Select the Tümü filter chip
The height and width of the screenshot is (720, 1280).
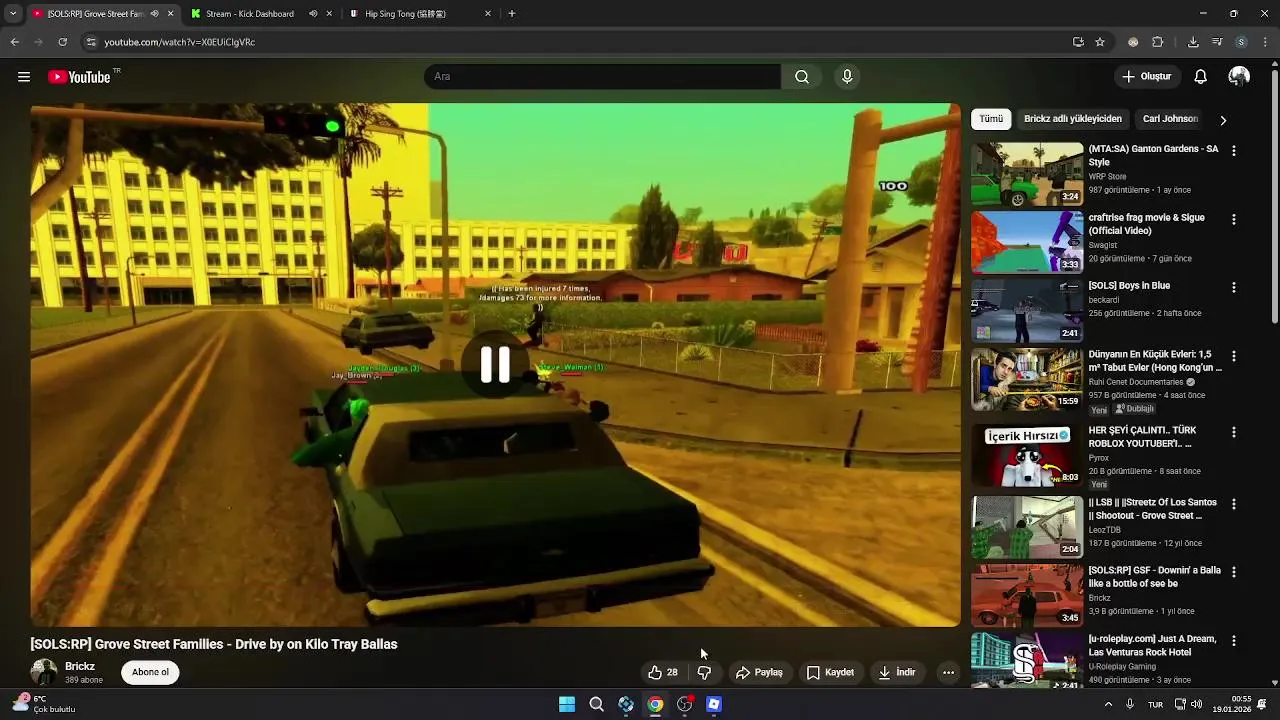[x=991, y=119]
